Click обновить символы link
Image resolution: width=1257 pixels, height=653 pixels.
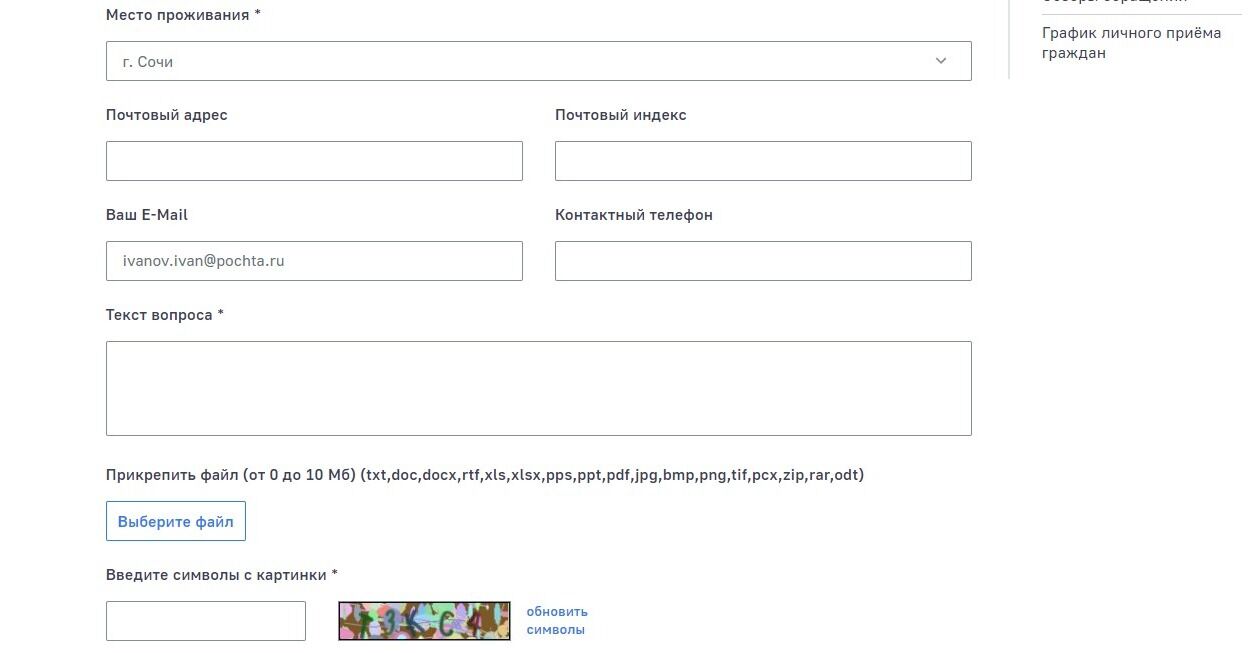(x=557, y=621)
